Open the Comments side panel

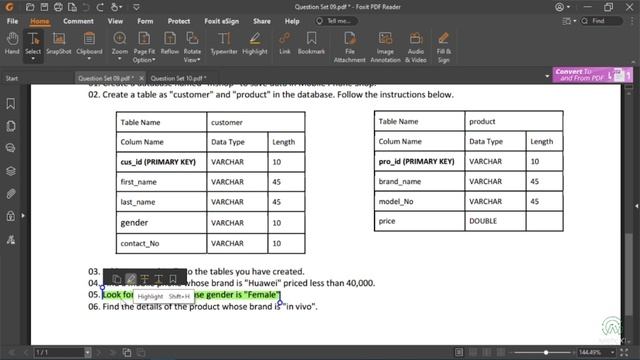11,148
